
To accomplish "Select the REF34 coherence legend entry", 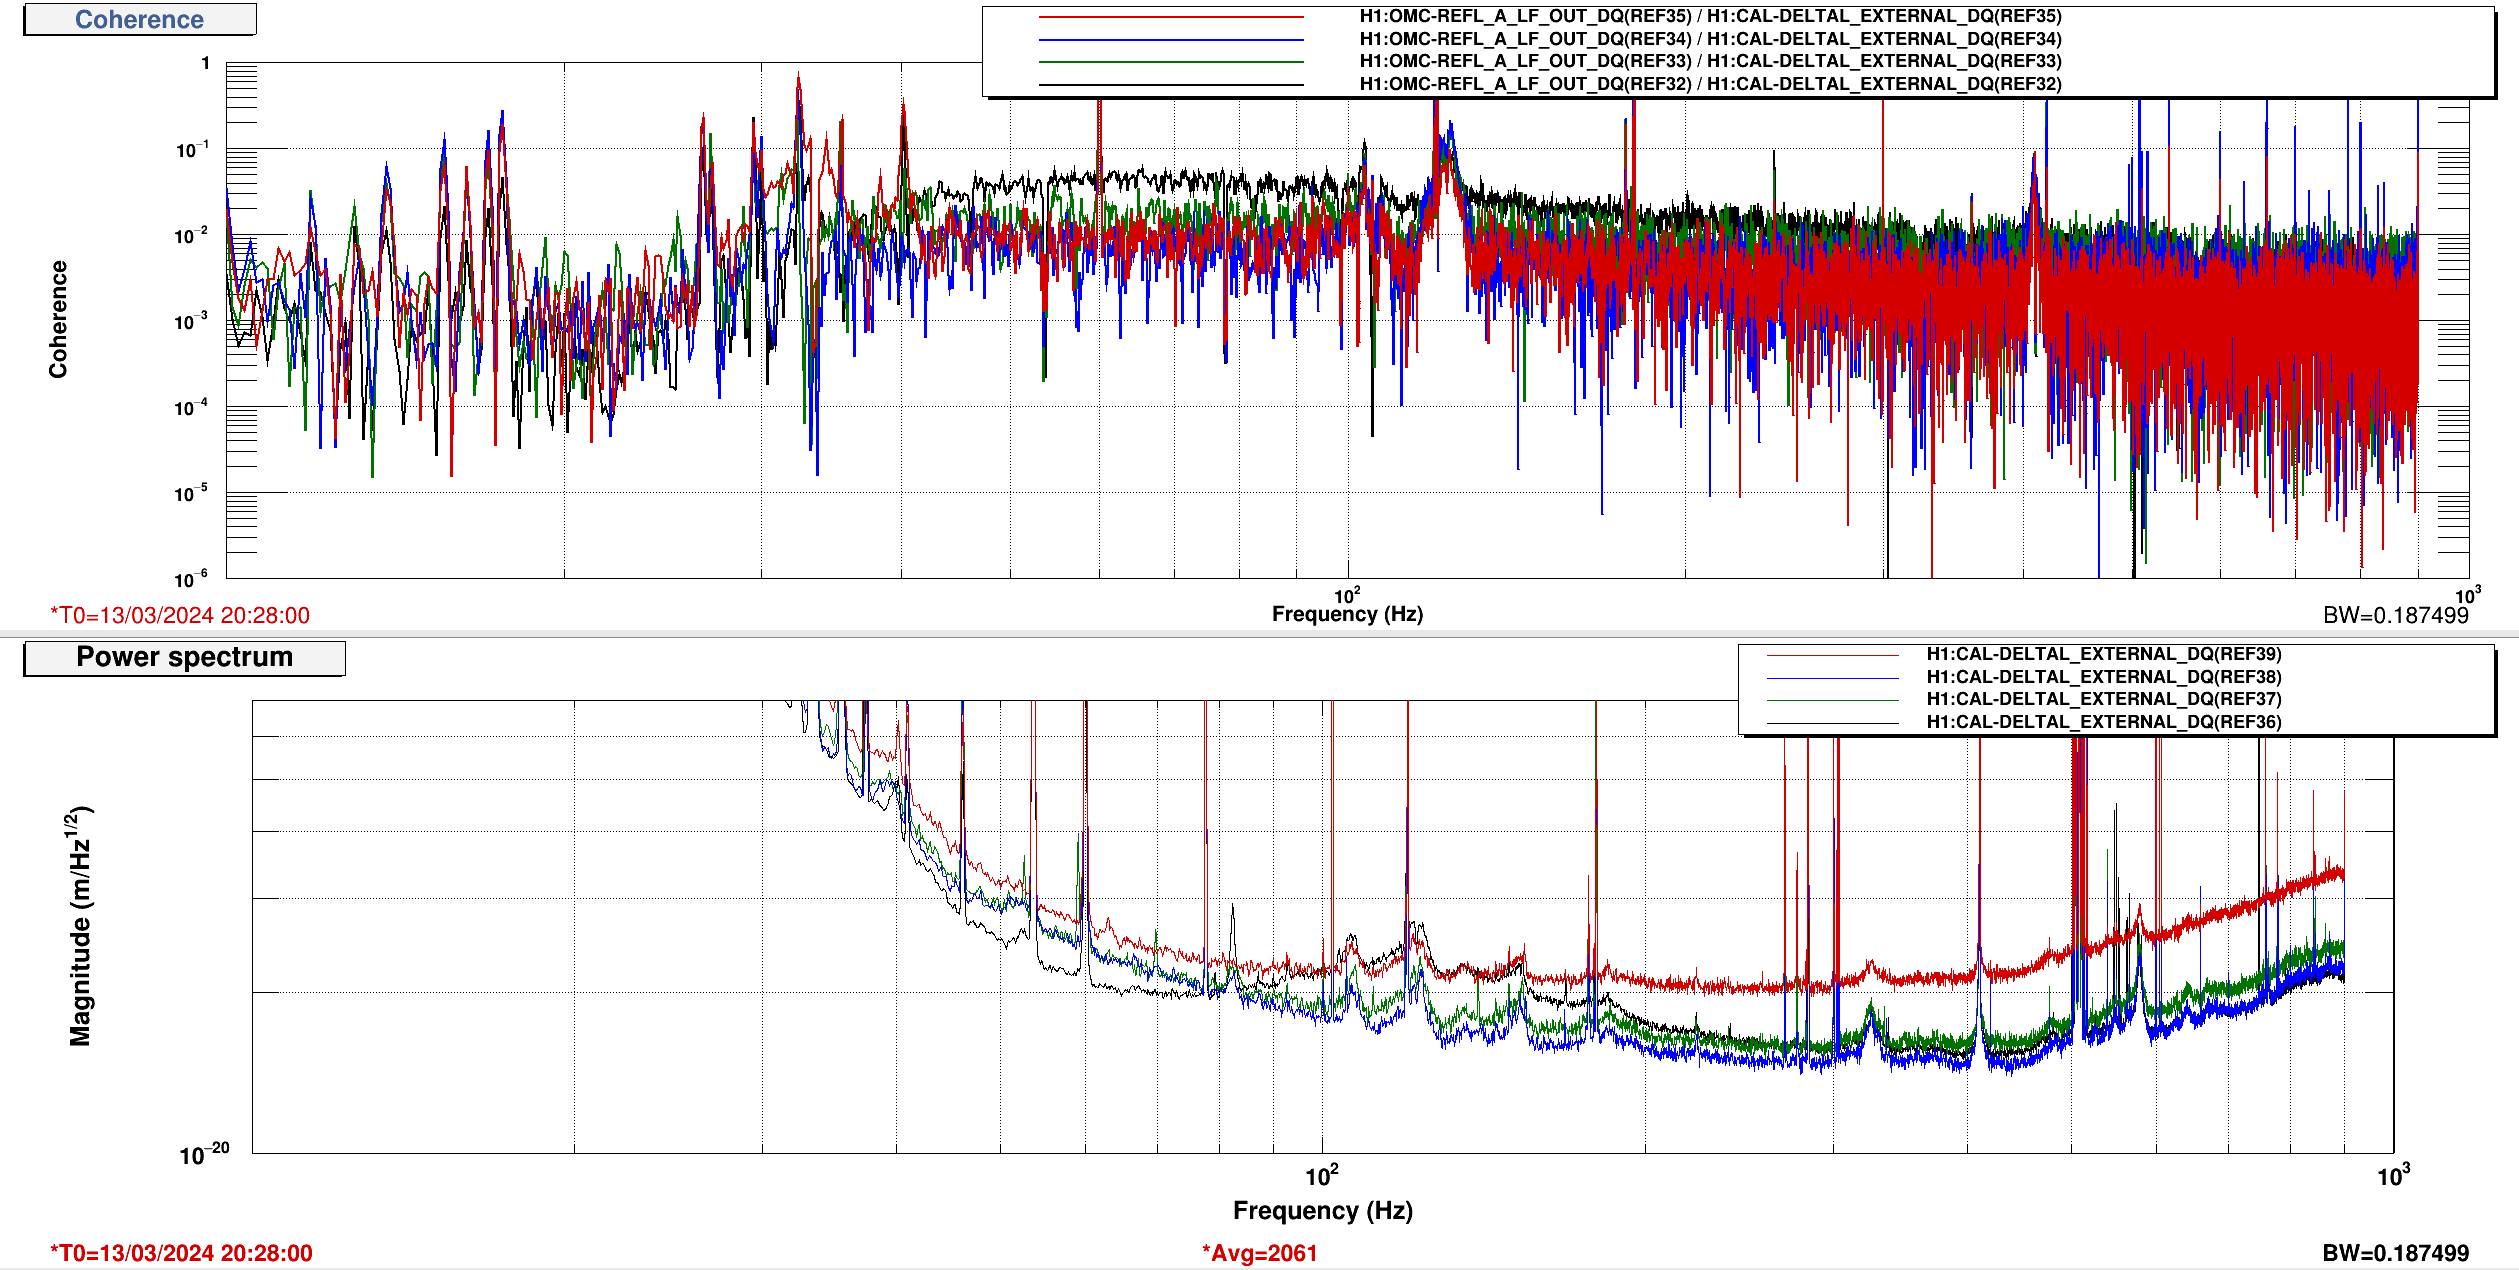I will point(1709,39).
